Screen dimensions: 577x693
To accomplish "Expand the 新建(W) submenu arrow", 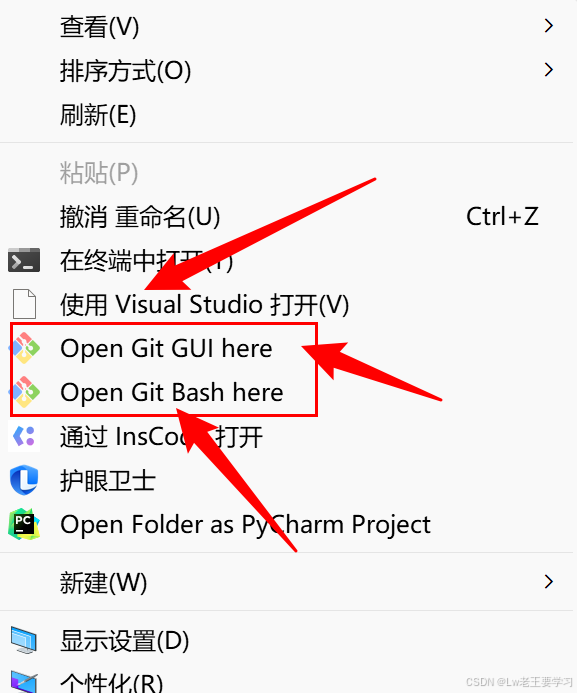I will pyautogui.click(x=549, y=582).
